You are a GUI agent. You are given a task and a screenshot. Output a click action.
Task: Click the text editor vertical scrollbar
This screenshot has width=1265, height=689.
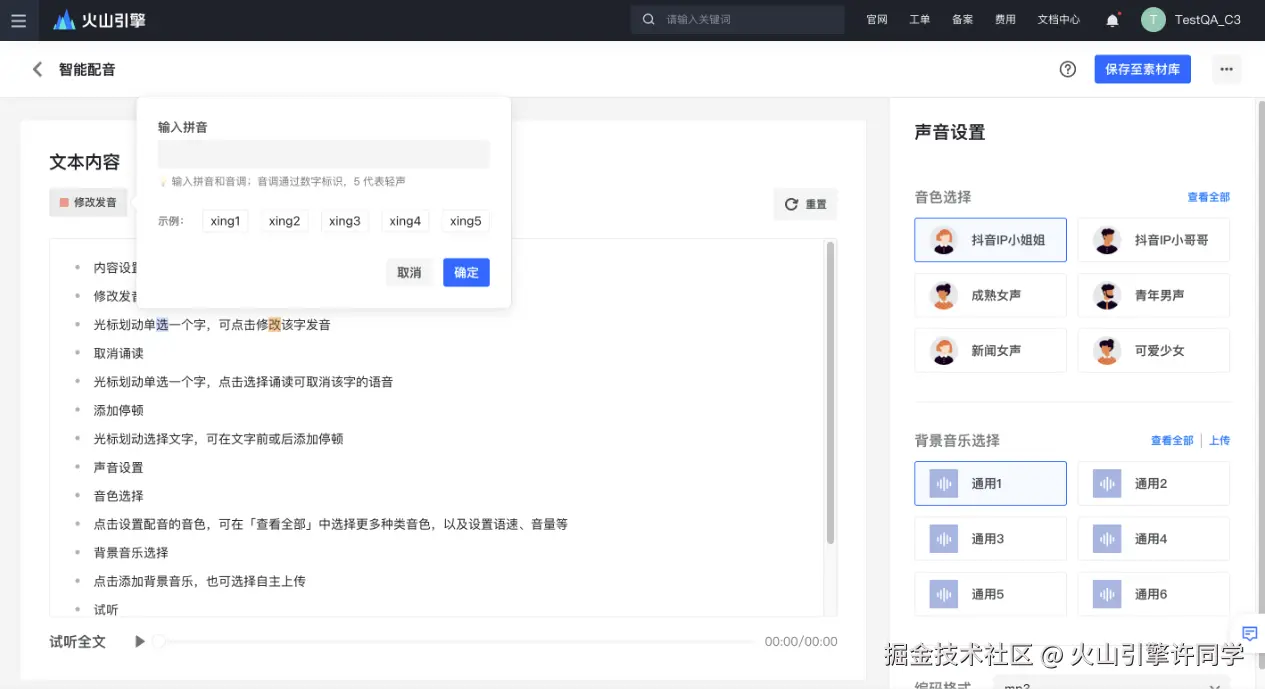(830, 393)
